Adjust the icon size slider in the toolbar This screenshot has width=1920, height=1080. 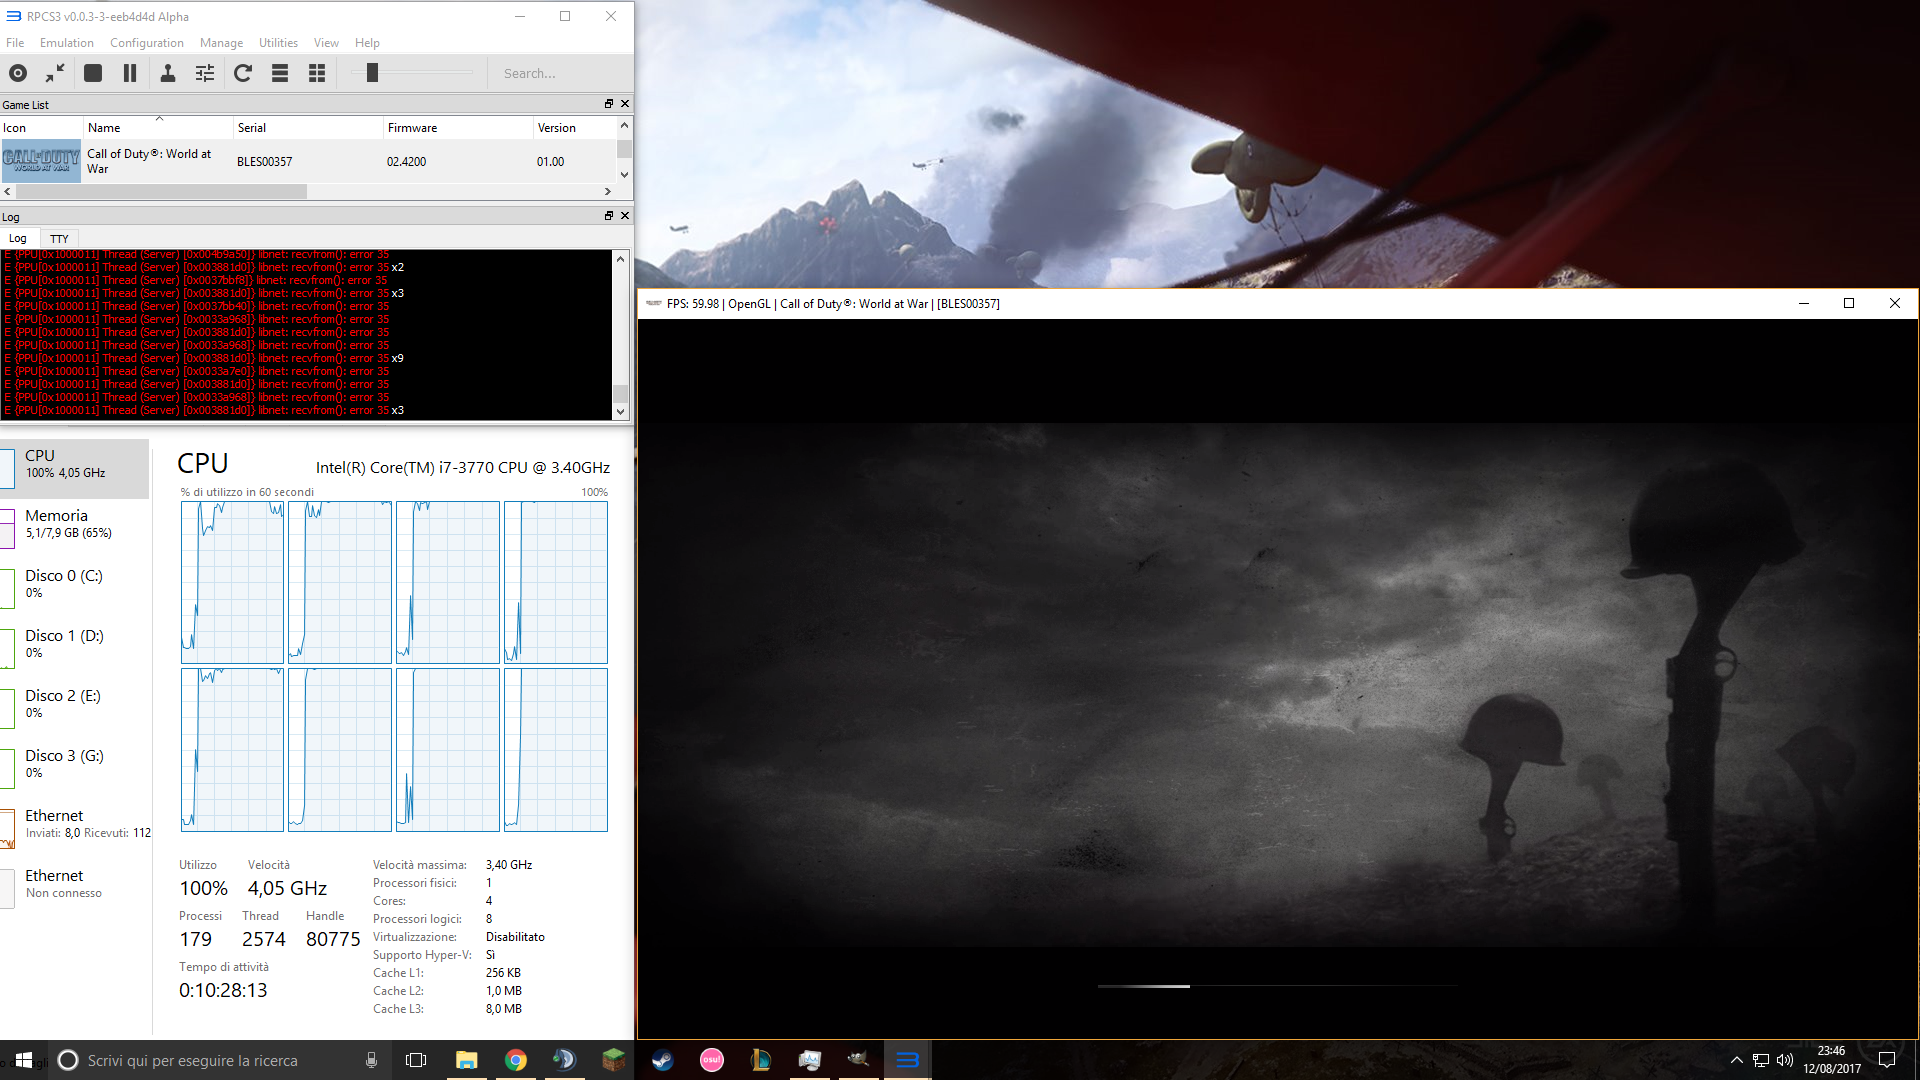372,73
